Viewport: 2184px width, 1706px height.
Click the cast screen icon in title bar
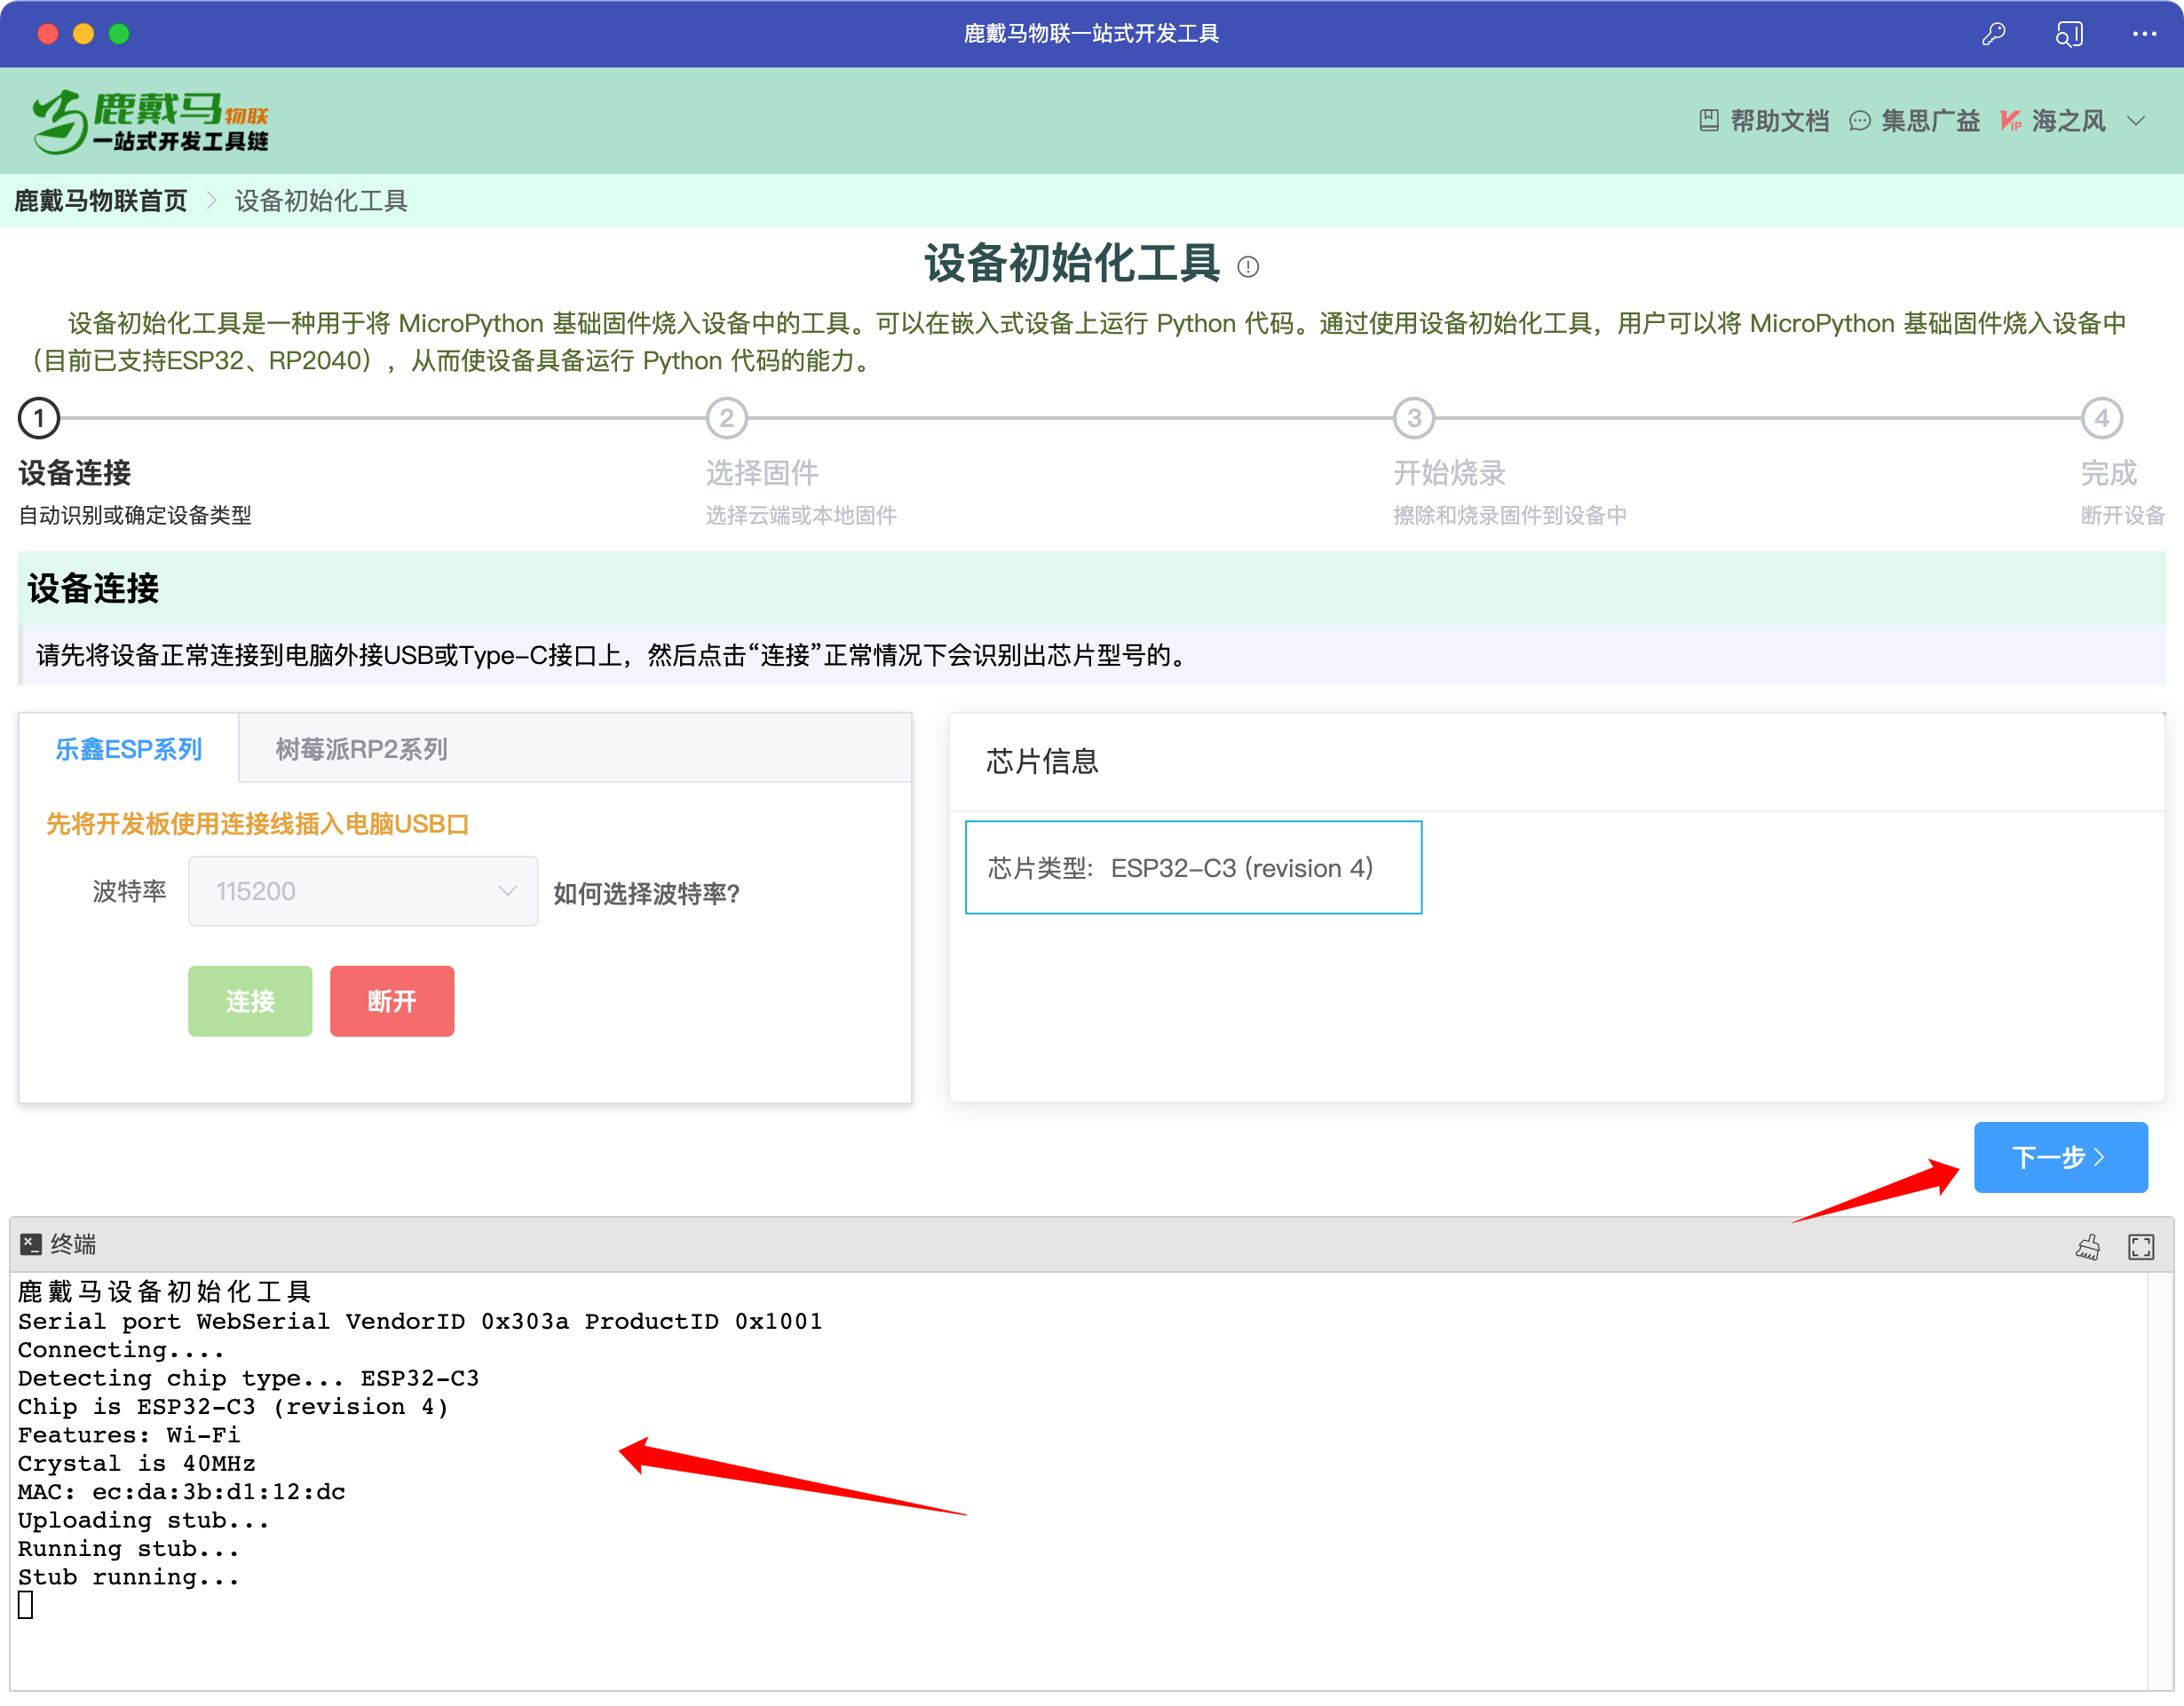(2069, 34)
